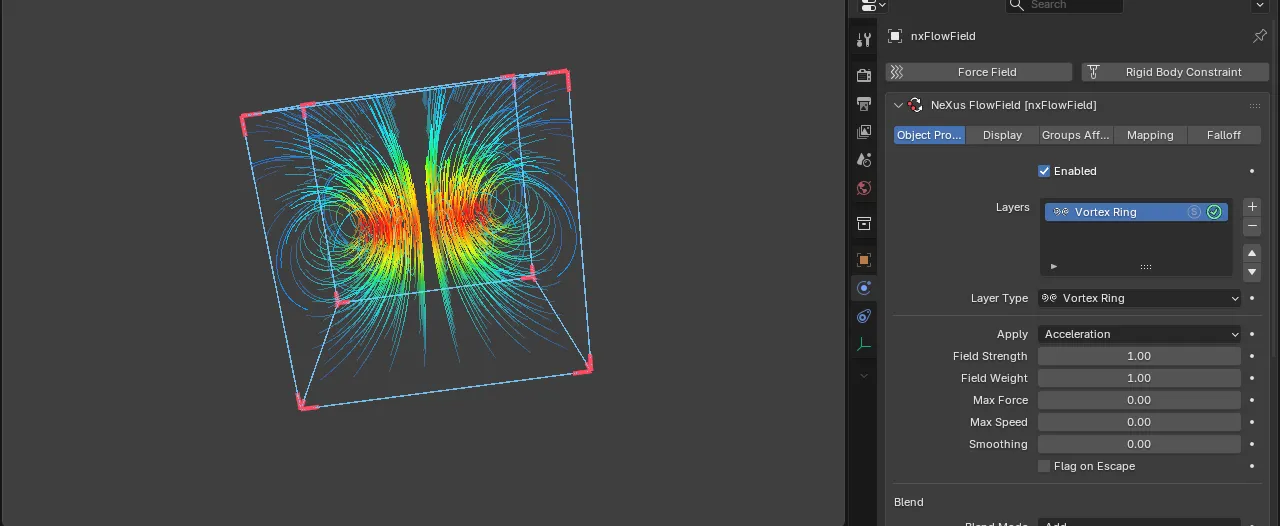Enable the Flag on Escape checkbox

[1044, 466]
